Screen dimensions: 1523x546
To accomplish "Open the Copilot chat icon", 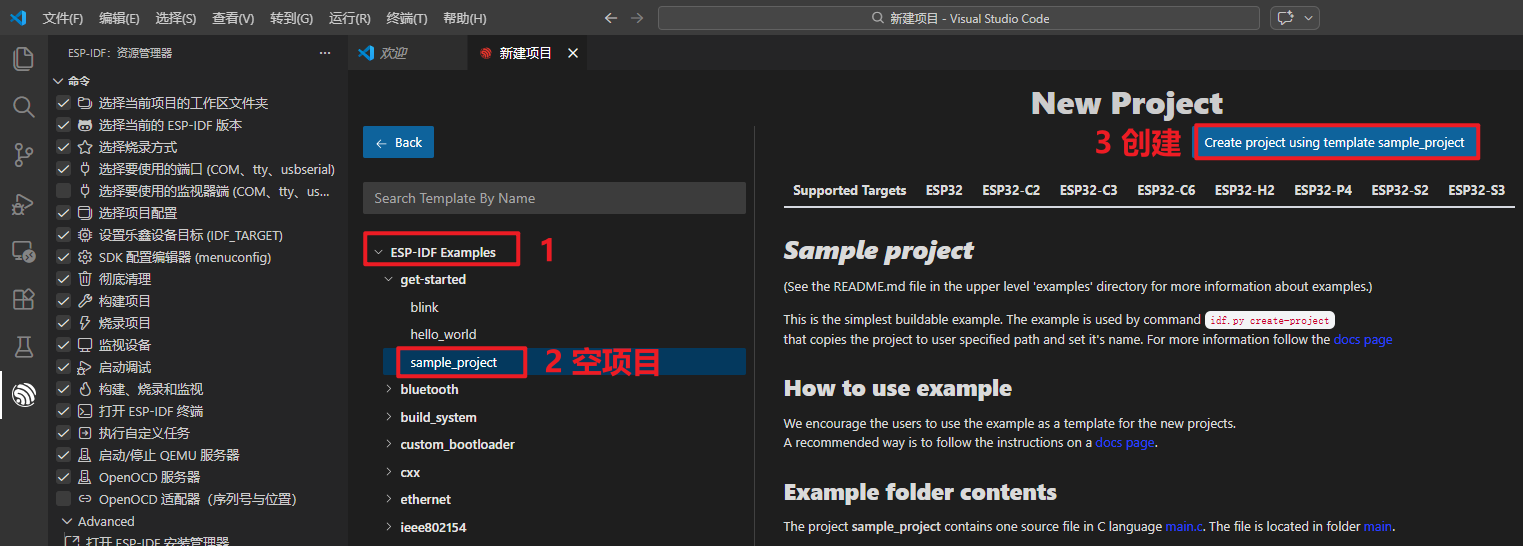I will [x=1284, y=18].
